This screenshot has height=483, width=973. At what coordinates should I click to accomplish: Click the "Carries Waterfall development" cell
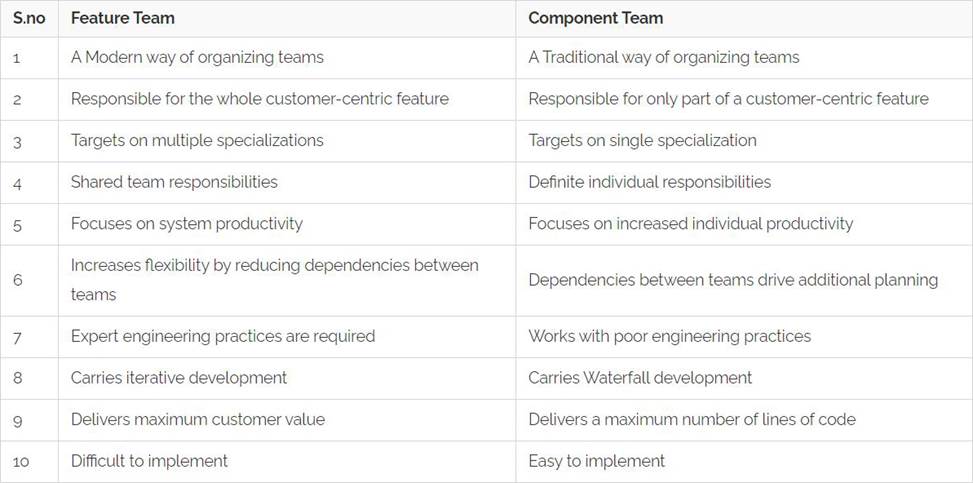tap(640, 378)
